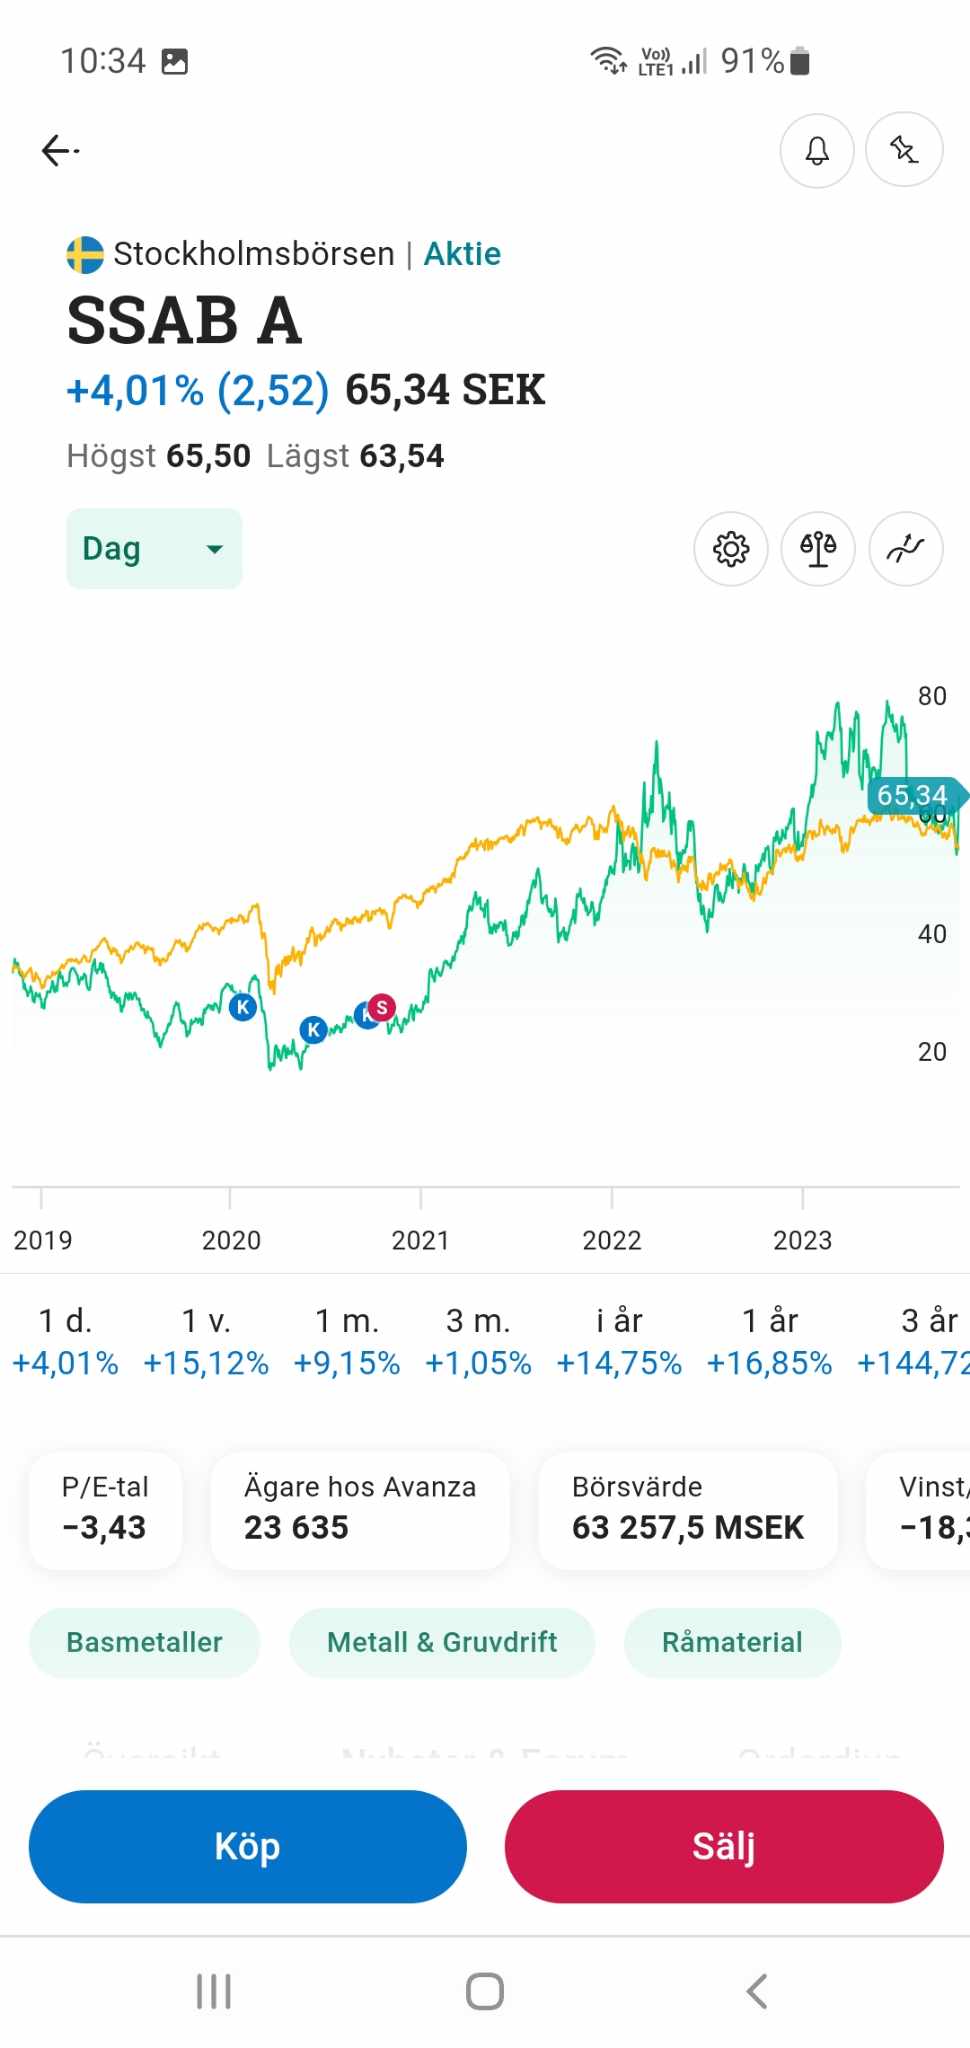Select the 1 m. period

click(x=347, y=1341)
